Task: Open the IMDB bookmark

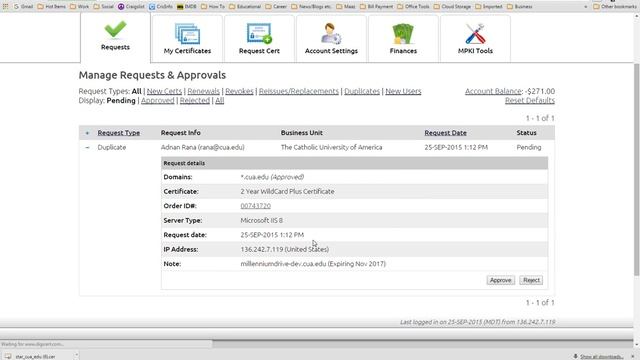Action: point(187,7)
